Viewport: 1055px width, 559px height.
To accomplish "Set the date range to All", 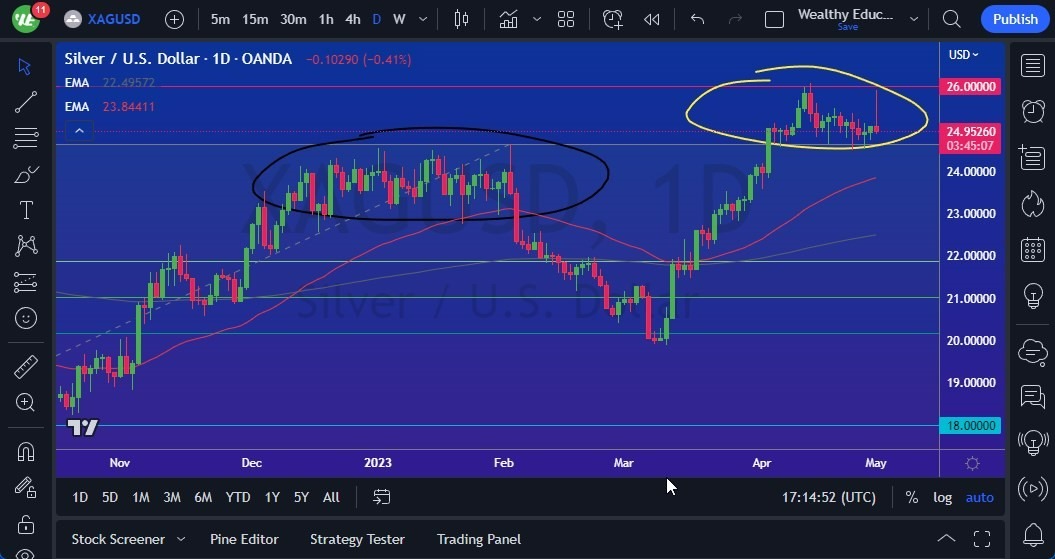I will point(331,497).
